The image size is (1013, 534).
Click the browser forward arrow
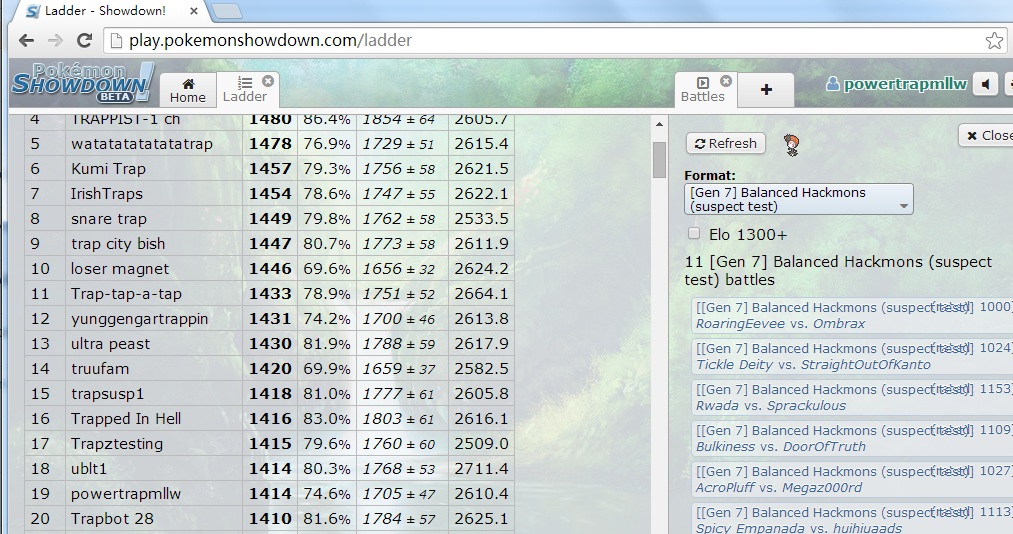tap(56, 41)
